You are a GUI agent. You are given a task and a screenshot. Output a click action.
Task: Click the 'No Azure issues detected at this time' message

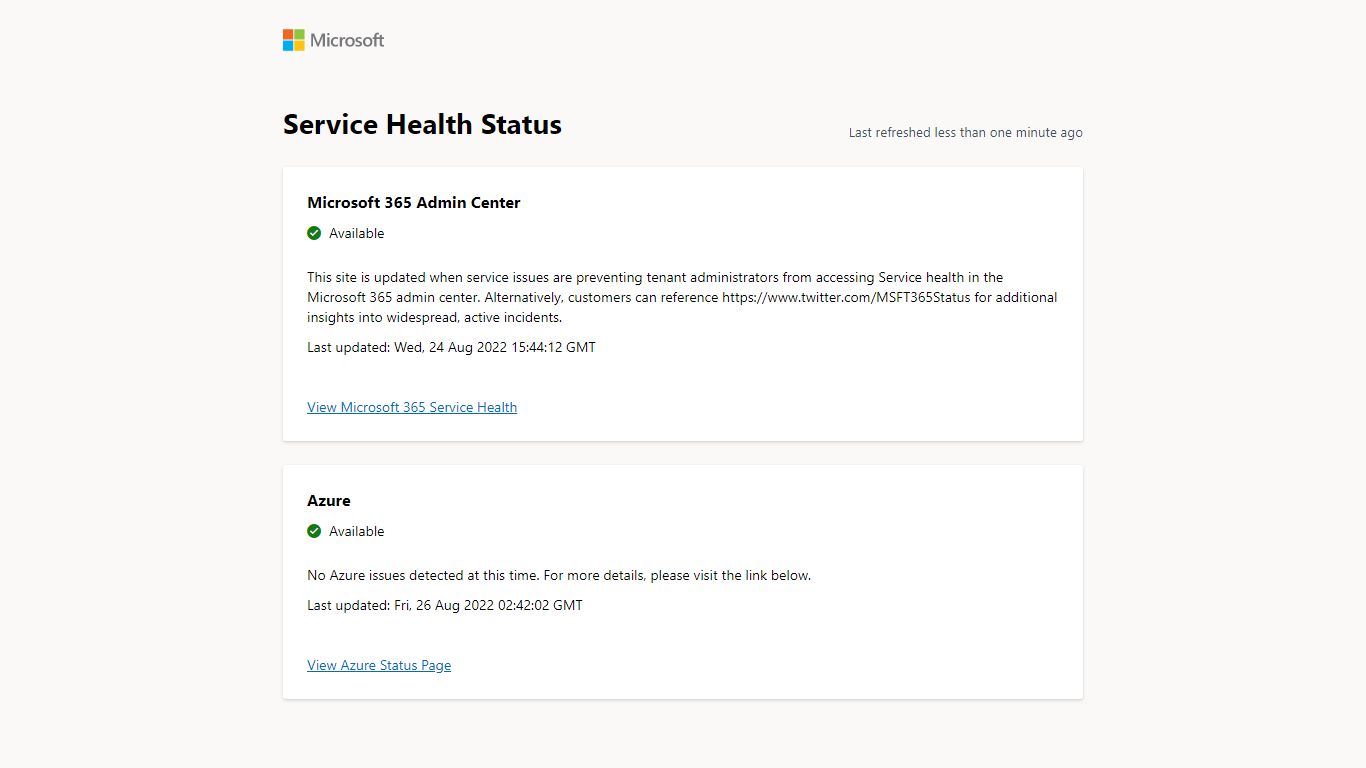point(559,575)
